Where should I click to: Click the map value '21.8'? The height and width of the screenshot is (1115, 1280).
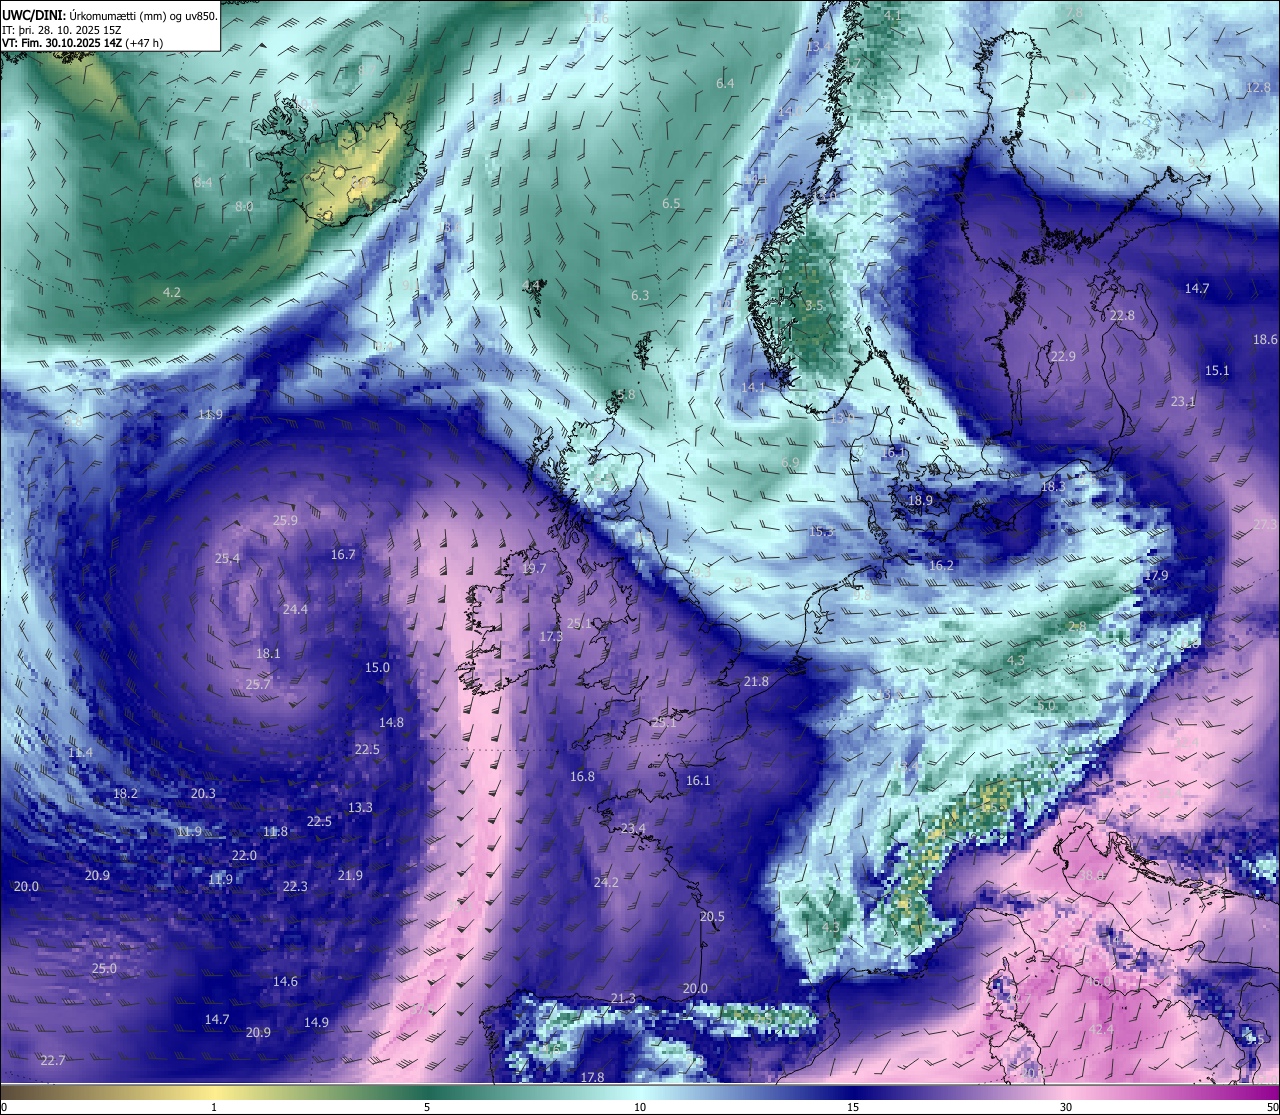[x=756, y=681]
